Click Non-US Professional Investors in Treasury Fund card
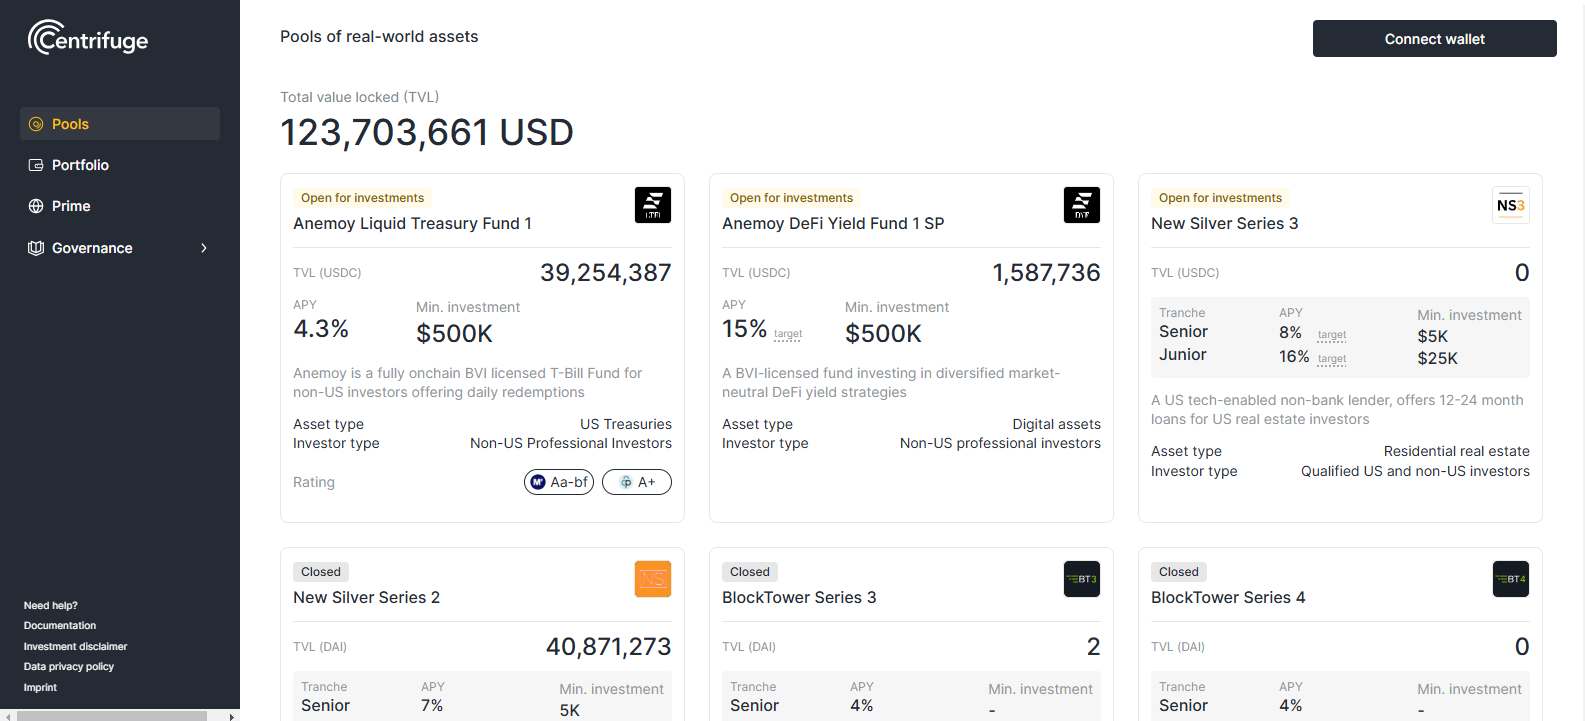Viewport: 1585px width, 721px height. click(571, 443)
